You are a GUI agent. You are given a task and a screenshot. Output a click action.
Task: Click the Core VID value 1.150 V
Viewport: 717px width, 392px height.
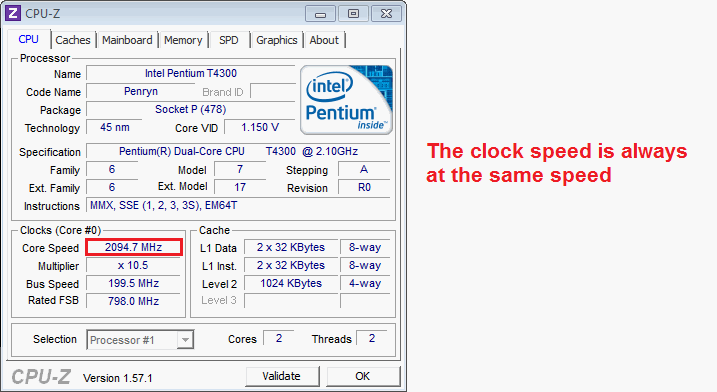(260, 127)
